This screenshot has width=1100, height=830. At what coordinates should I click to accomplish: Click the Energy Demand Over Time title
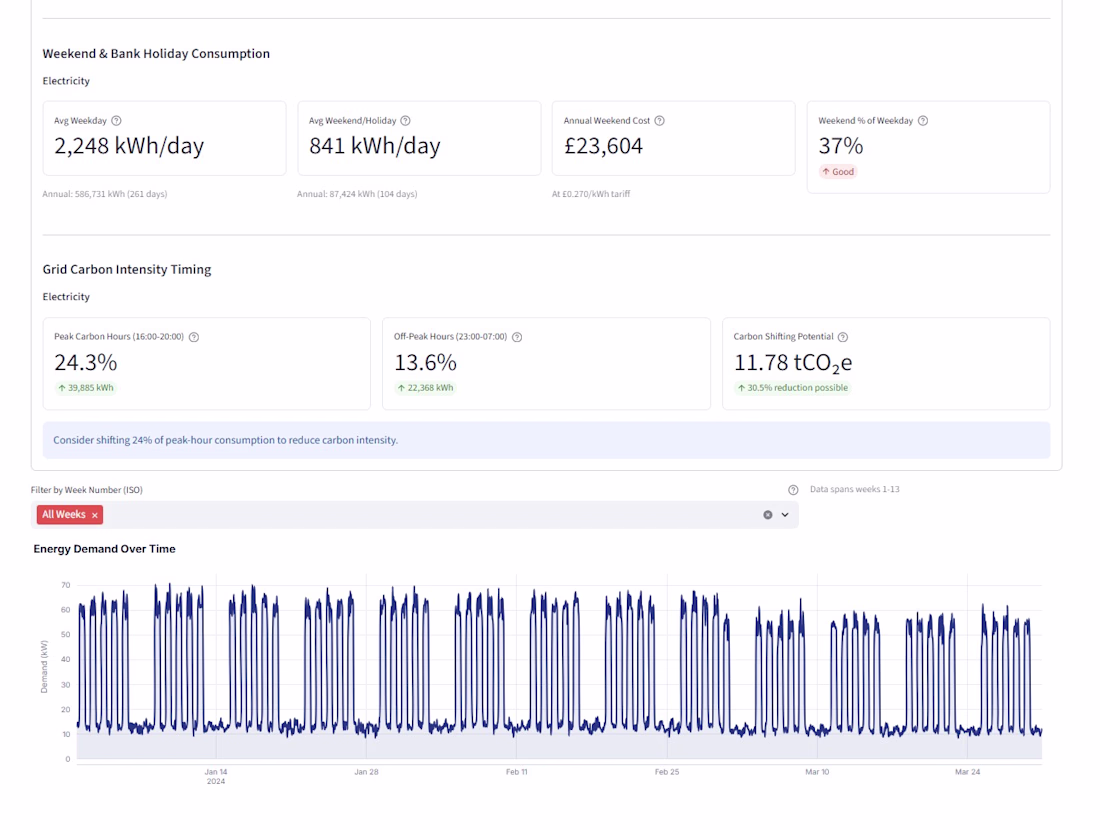click(x=105, y=549)
